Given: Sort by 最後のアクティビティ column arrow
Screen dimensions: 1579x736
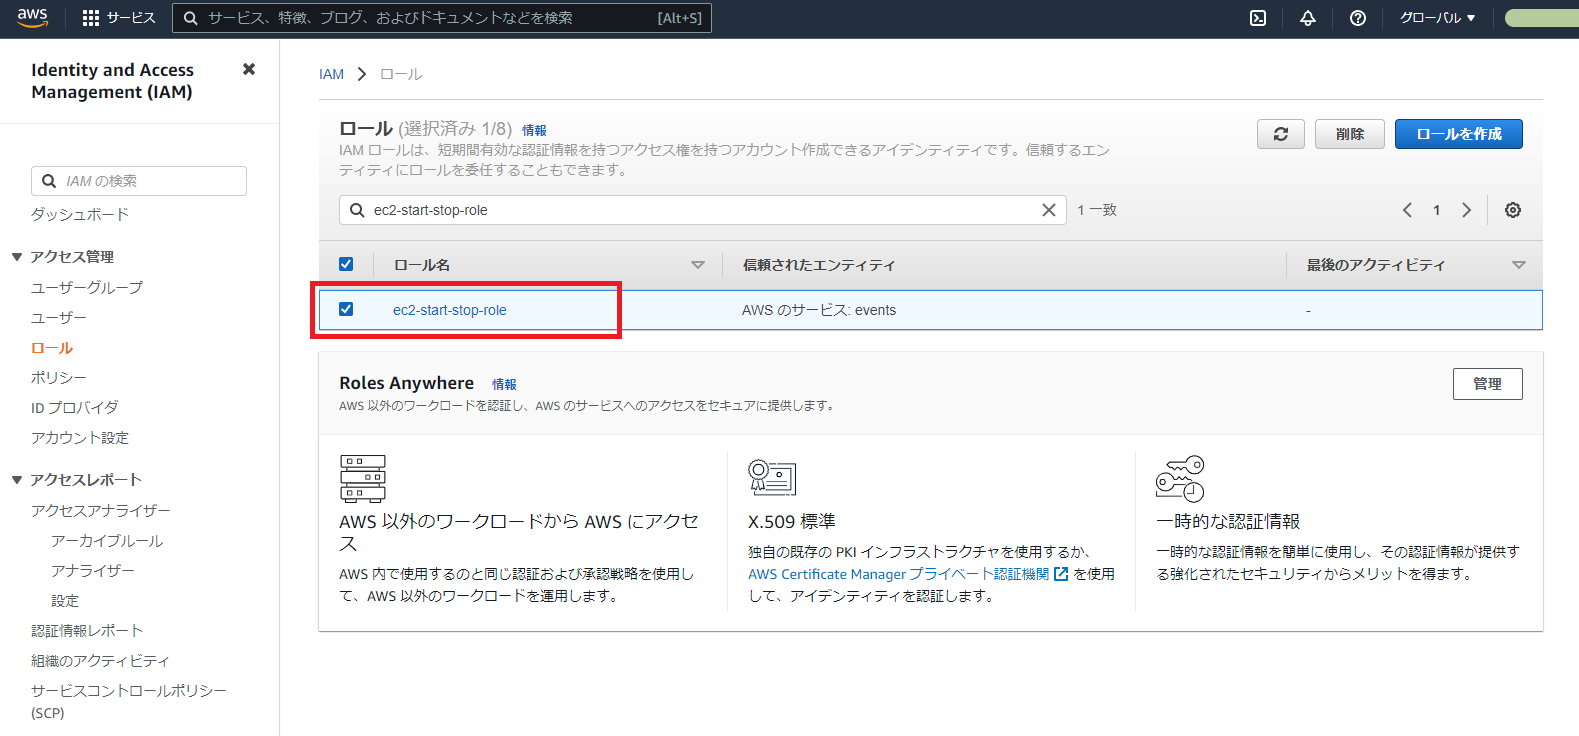Looking at the screenshot, I should pyautogui.click(x=1519, y=265).
